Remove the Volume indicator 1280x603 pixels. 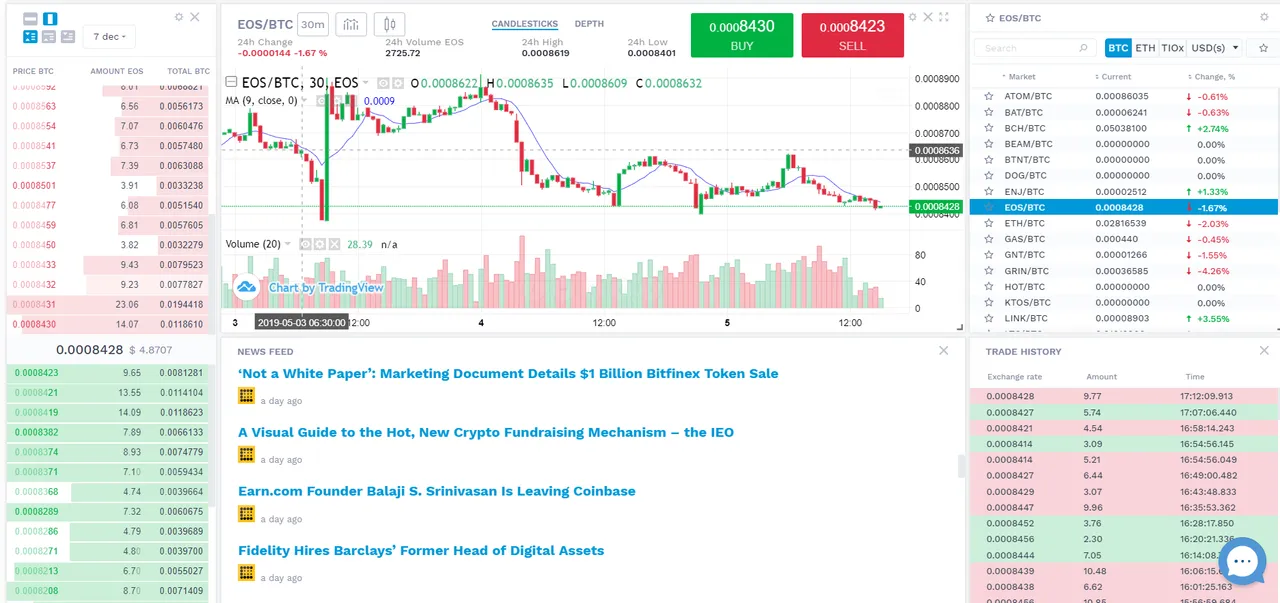click(335, 244)
